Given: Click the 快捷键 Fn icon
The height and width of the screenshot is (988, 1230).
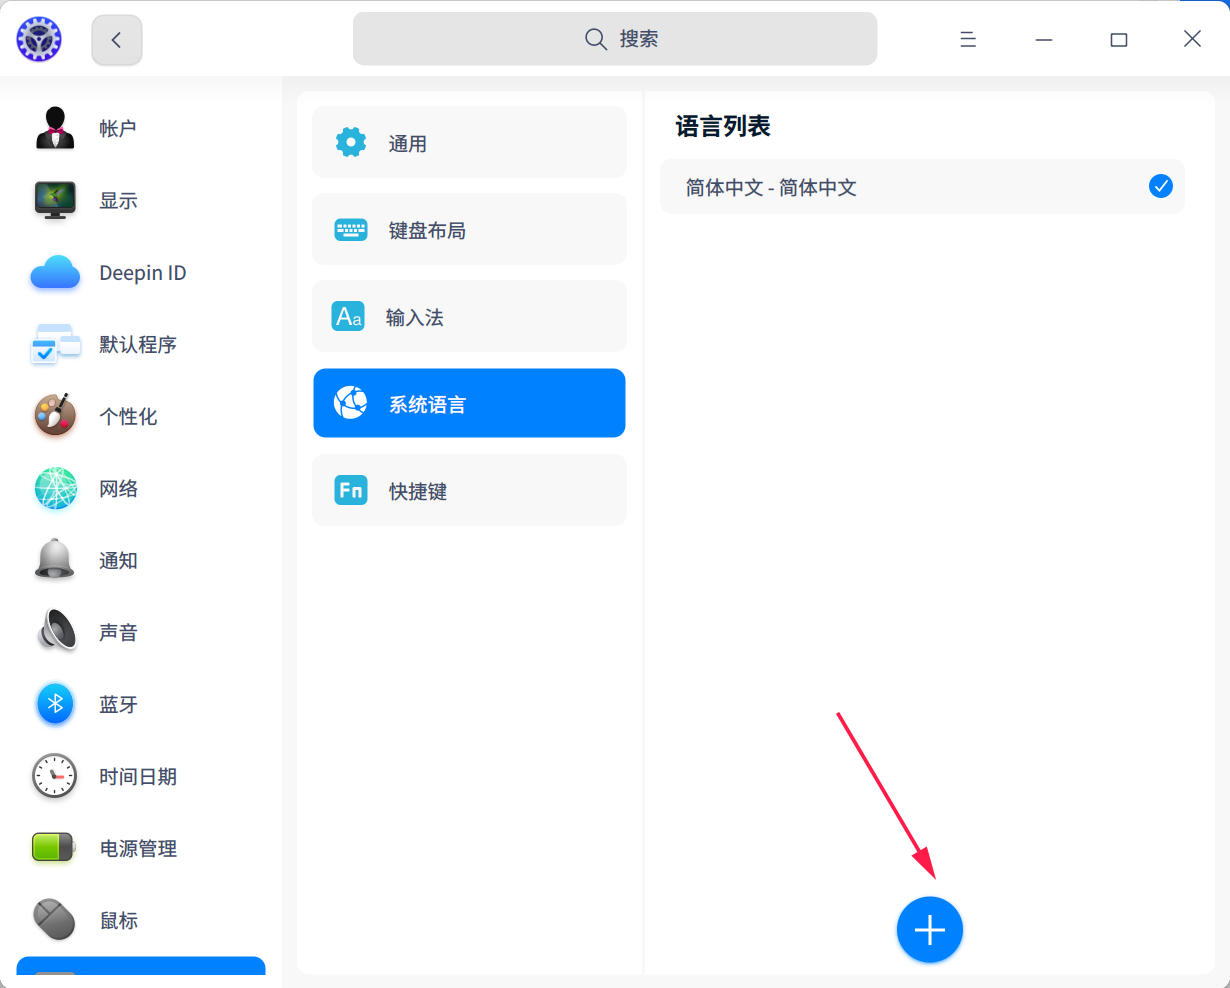Looking at the screenshot, I should click(351, 490).
